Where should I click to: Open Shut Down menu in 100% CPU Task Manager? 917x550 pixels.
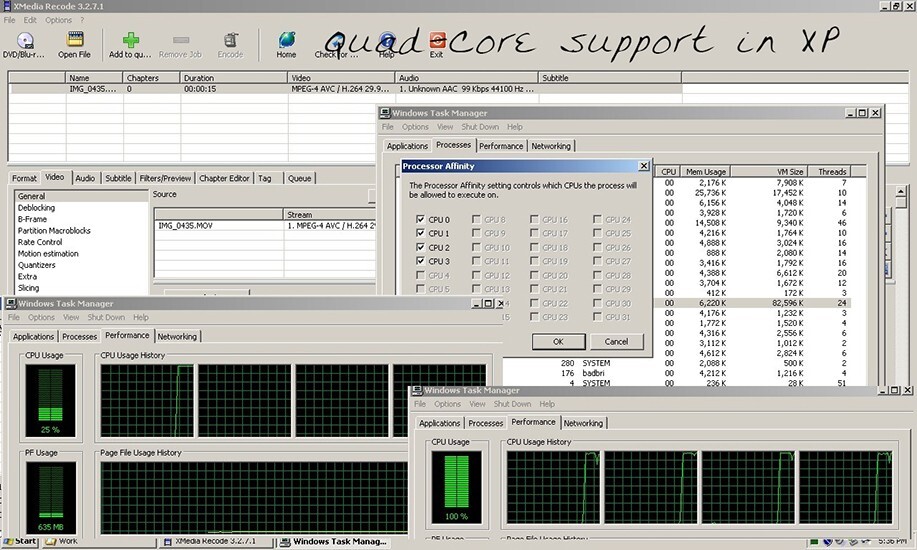coord(512,404)
